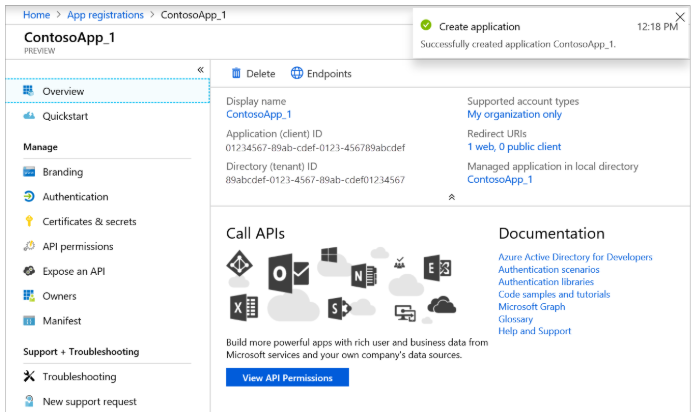Click the Owners icon in sidebar

click(29, 296)
